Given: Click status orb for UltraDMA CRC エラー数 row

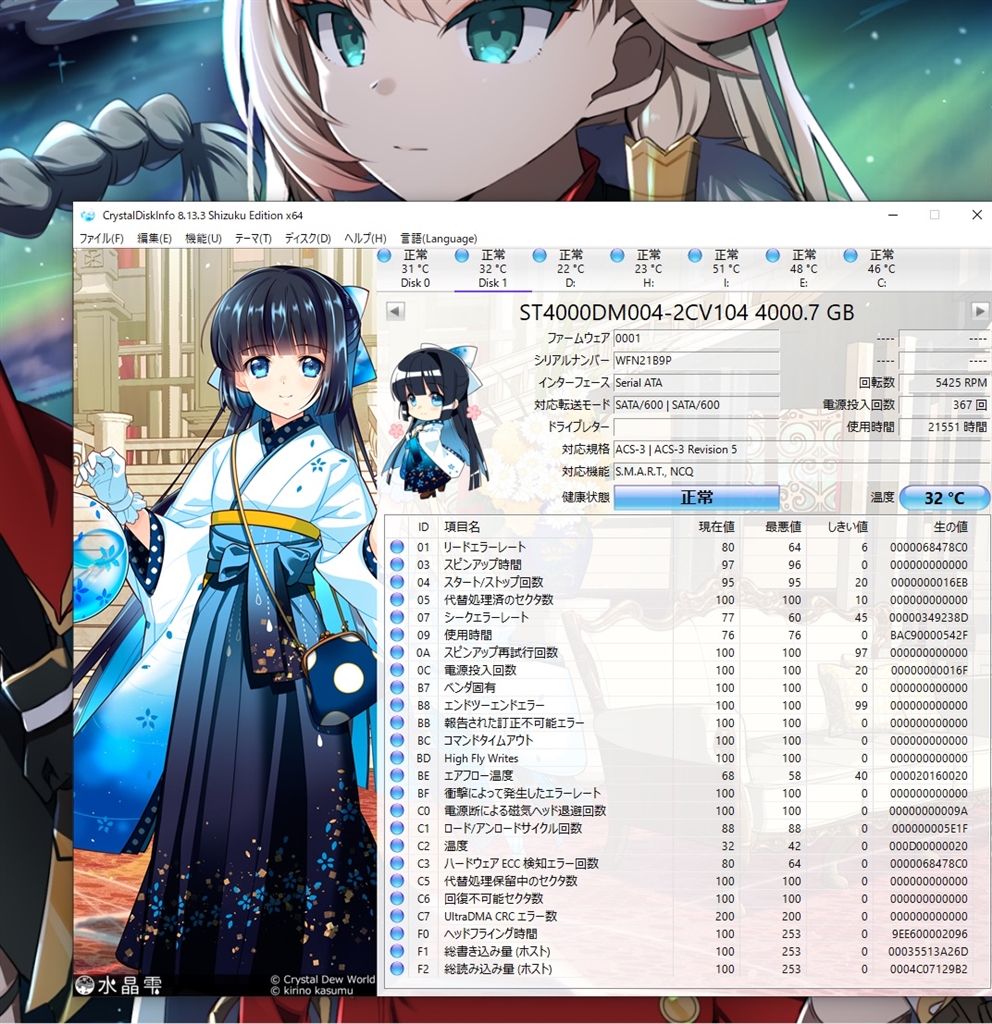Looking at the screenshot, I should click(397, 917).
